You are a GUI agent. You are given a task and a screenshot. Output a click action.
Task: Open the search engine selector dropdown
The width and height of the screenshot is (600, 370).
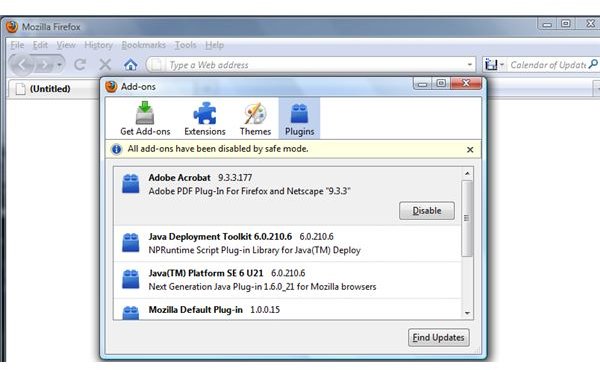coord(494,65)
